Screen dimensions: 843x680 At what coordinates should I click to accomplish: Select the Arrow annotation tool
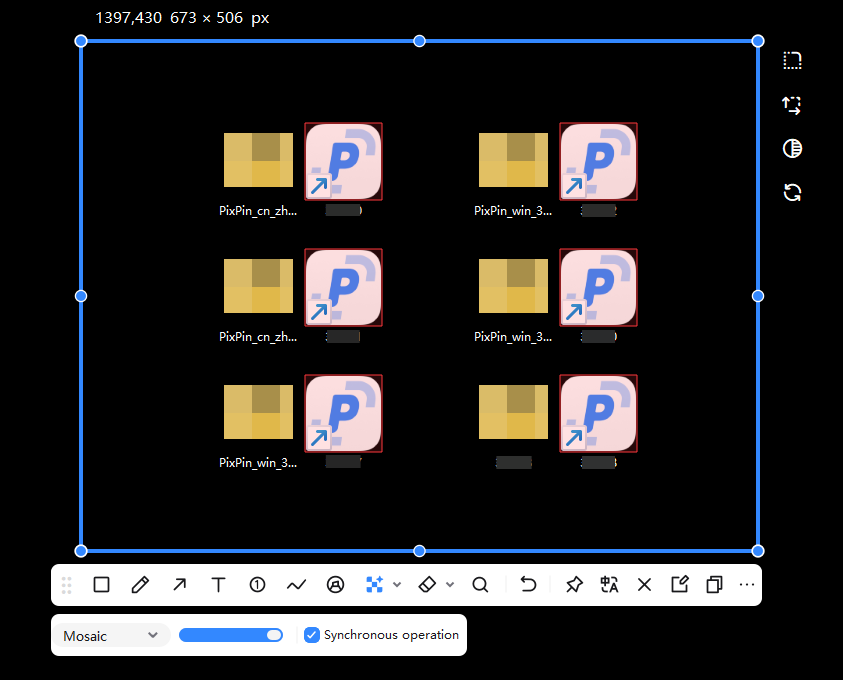[180, 584]
